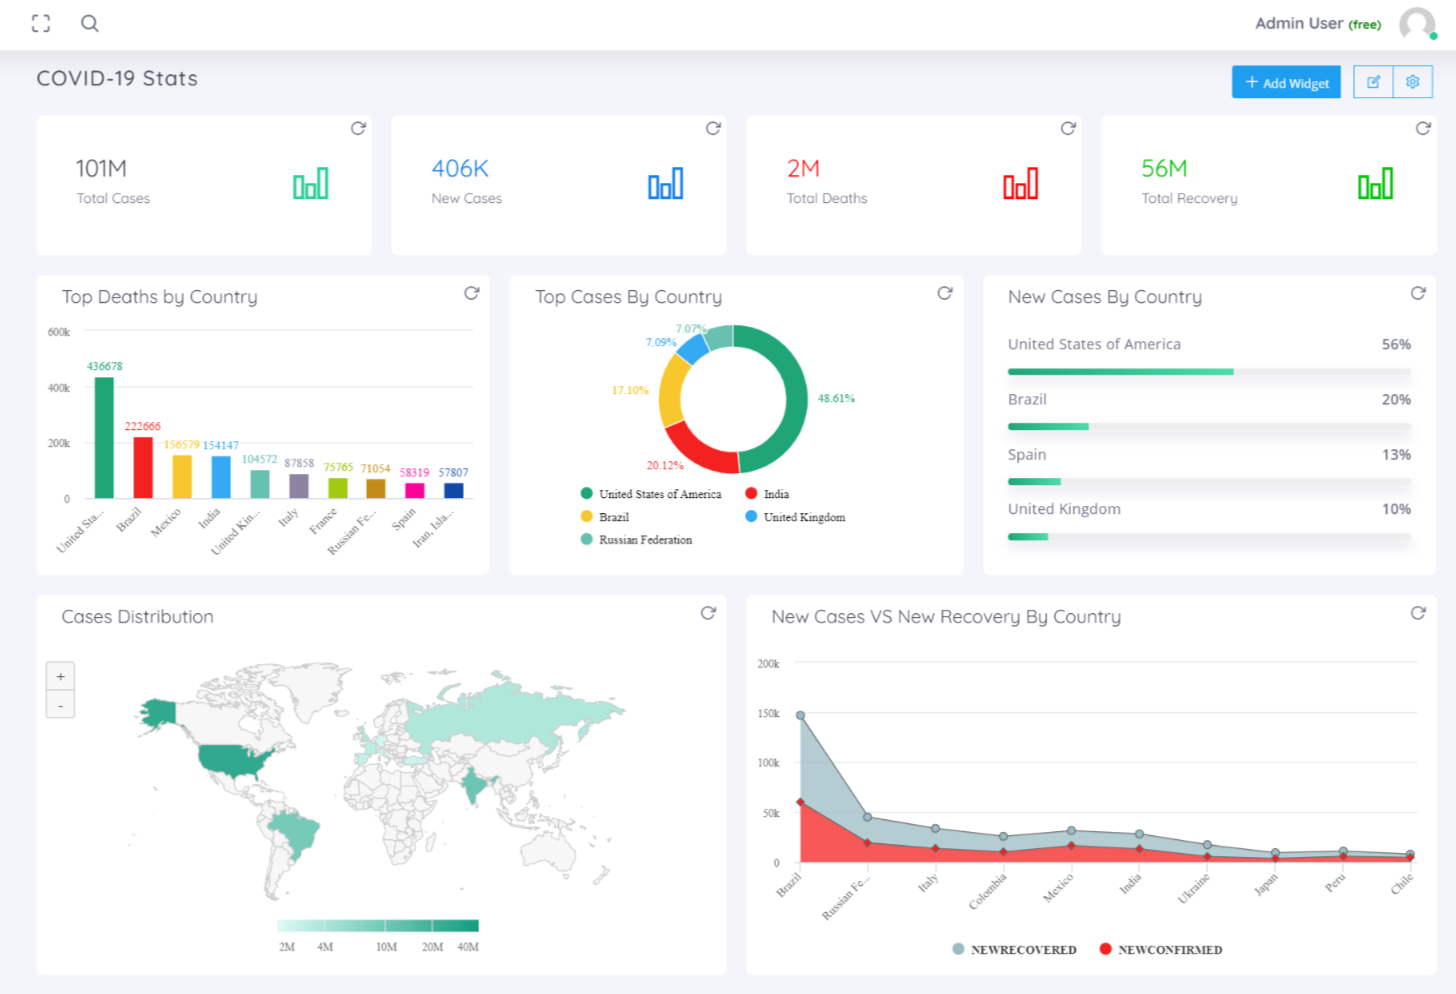Toggle fullscreen view from the top bar
Screen dimensions: 1456x994
click(x=41, y=23)
